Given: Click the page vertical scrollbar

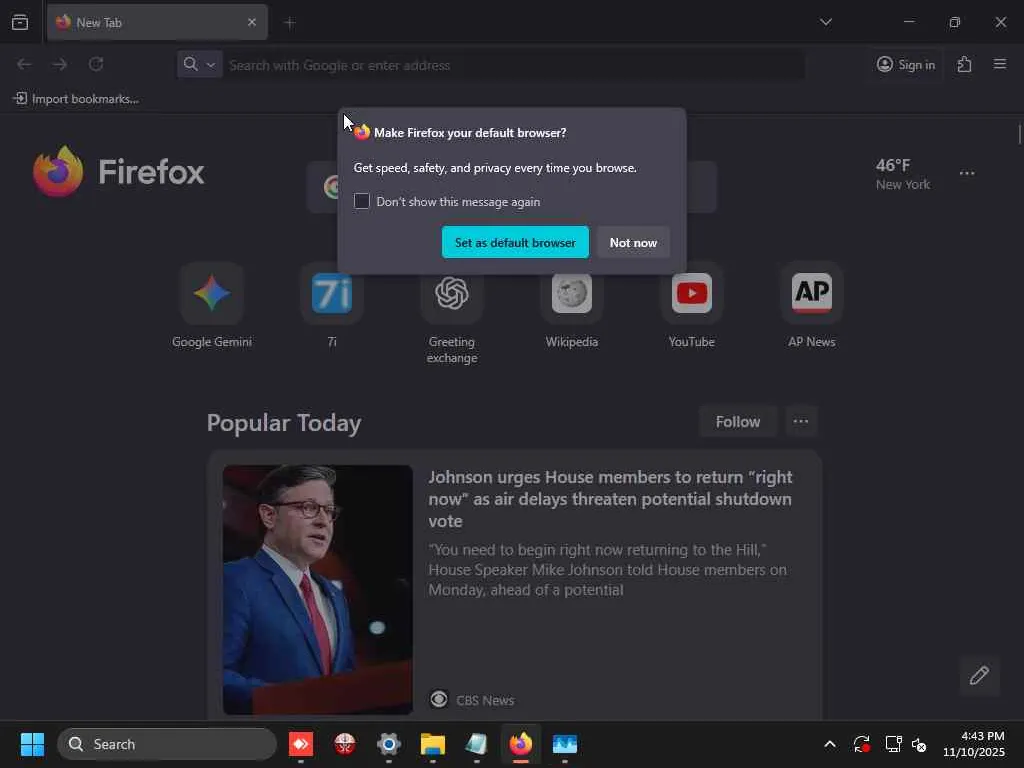Looking at the screenshot, I should pyautogui.click(x=1019, y=135).
